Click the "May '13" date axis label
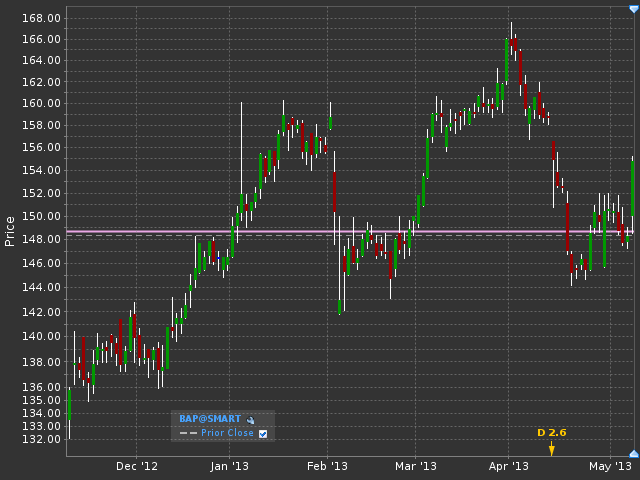Image resolution: width=640 pixels, height=480 pixels. (x=611, y=466)
